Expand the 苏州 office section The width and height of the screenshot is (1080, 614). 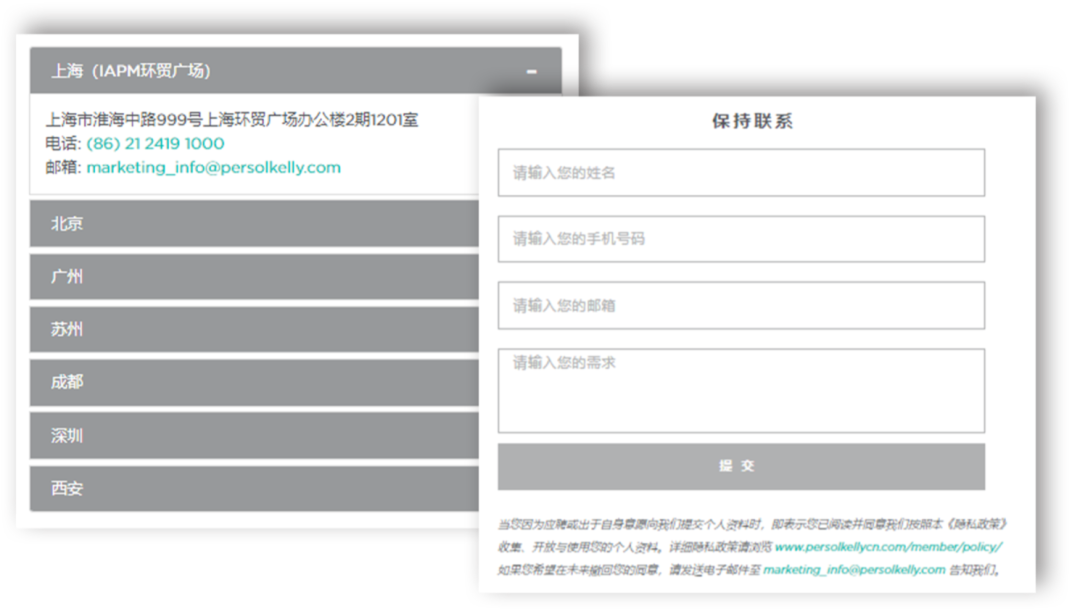(250, 330)
